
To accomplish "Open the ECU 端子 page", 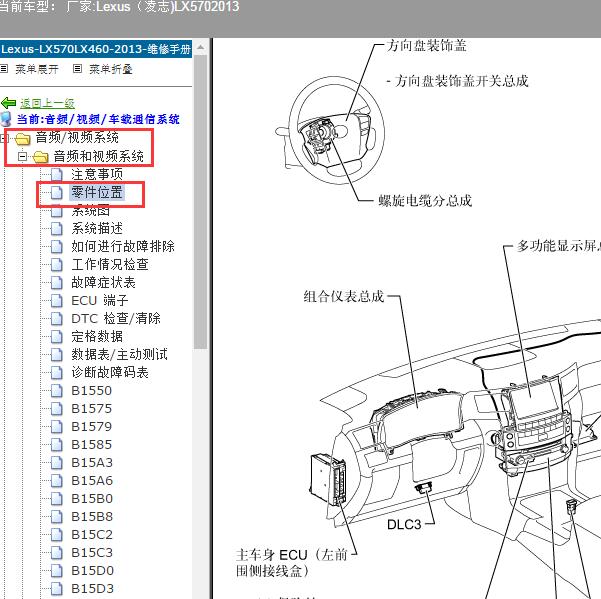I will [x=100, y=300].
